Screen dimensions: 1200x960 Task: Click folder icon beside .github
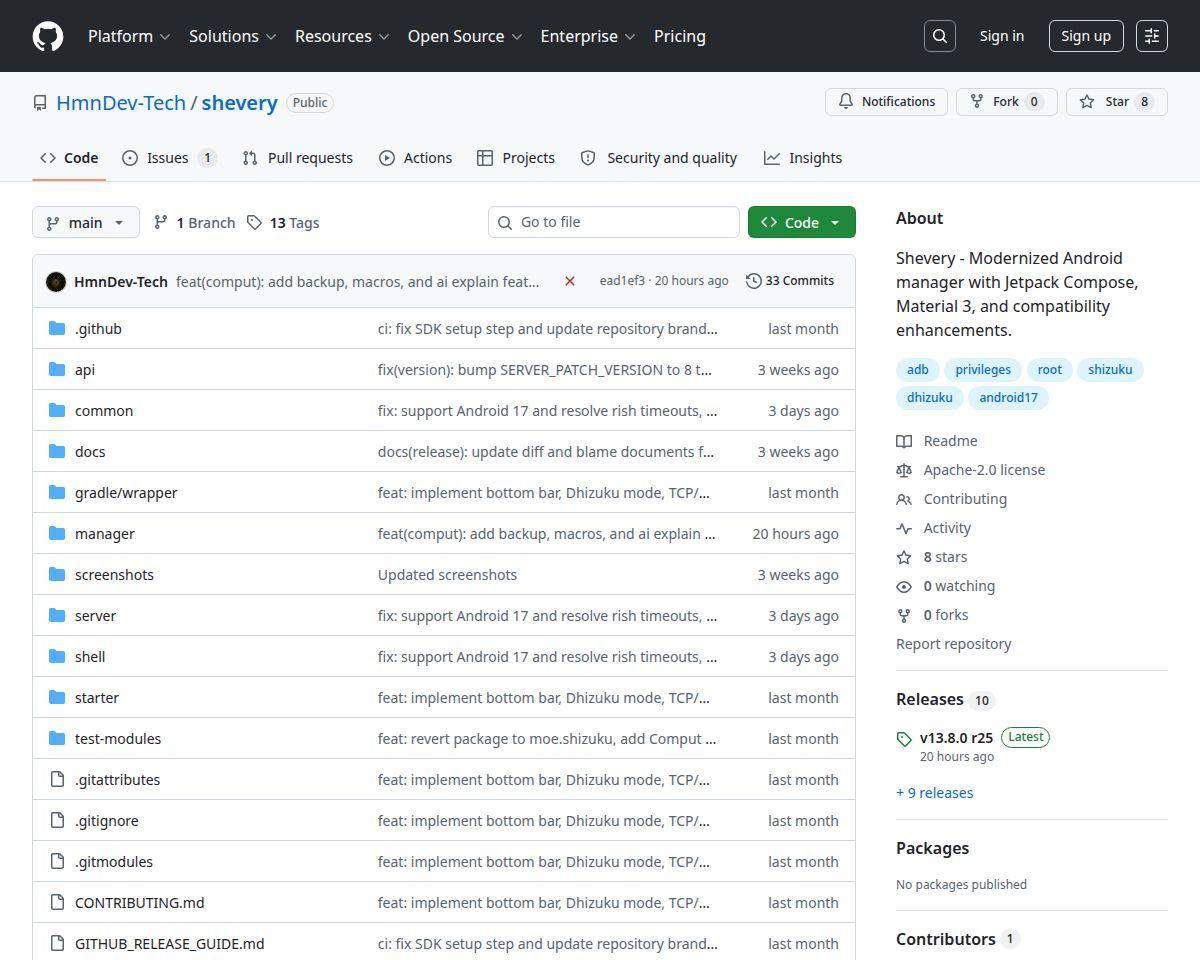coord(57,328)
